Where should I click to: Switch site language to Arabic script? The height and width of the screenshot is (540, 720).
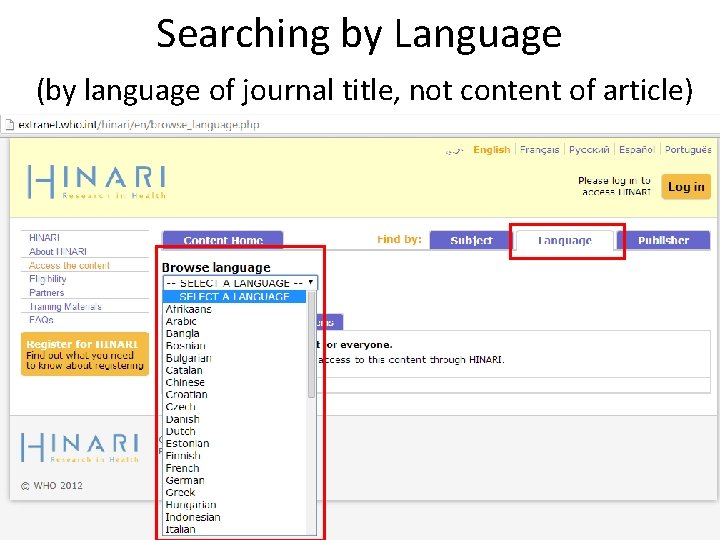pos(455,151)
